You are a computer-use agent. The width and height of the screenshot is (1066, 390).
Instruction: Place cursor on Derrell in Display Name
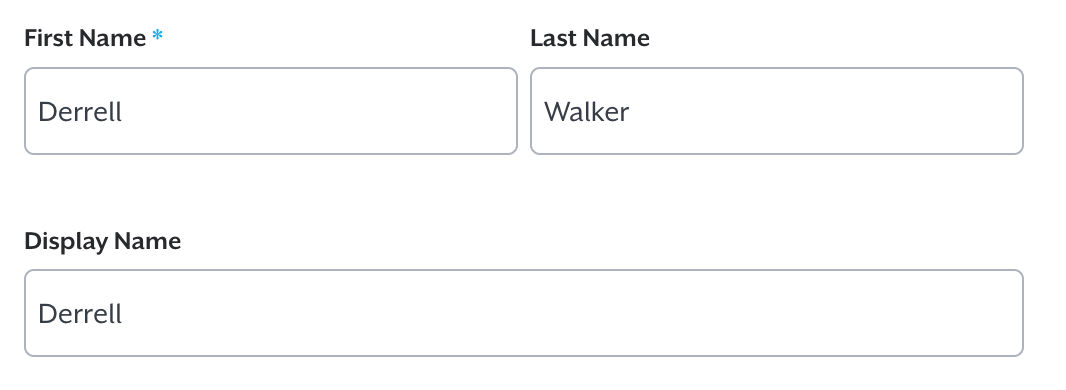pyautogui.click(x=80, y=314)
